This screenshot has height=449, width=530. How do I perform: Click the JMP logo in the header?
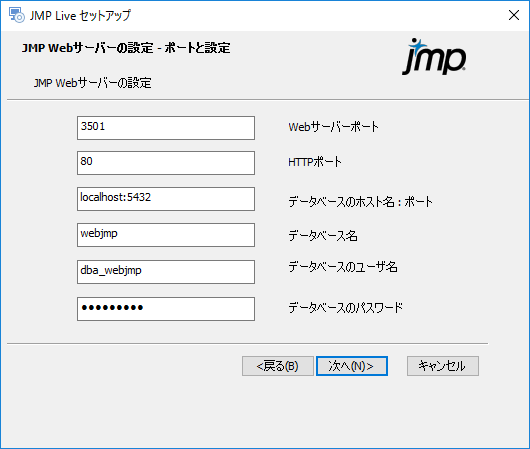(434, 56)
